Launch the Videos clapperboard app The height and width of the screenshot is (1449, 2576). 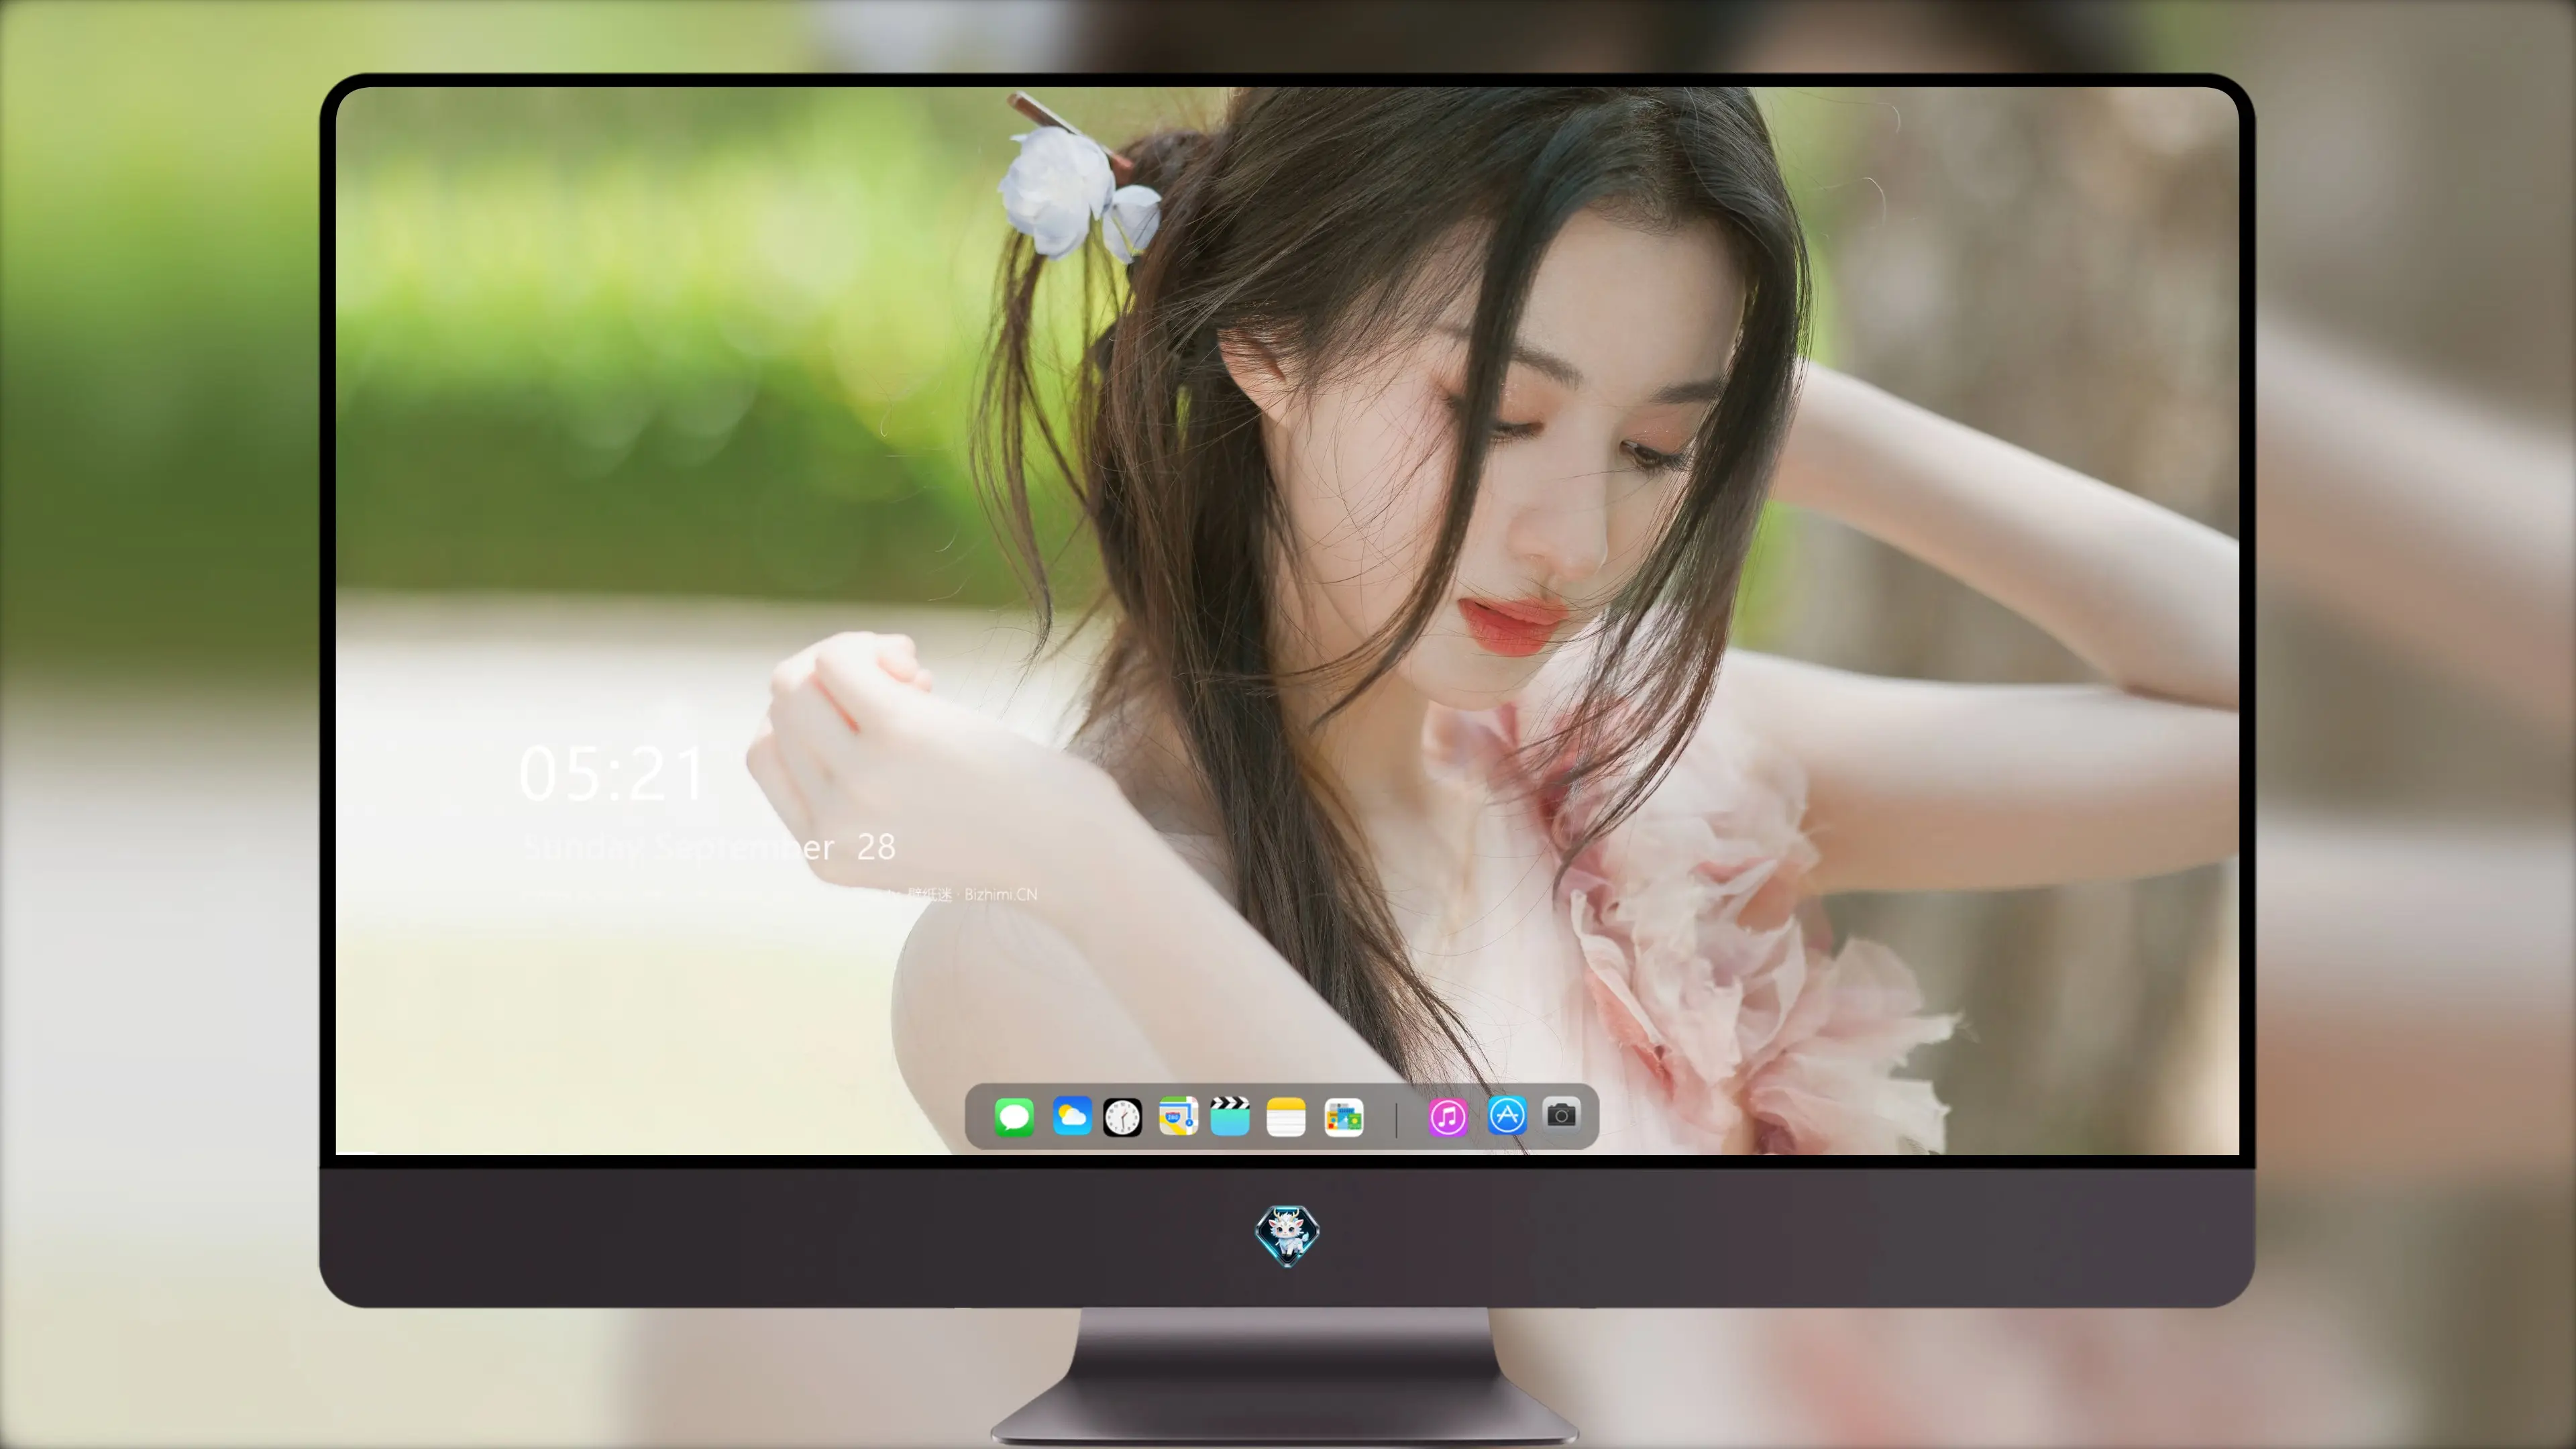[x=1230, y=1116]
